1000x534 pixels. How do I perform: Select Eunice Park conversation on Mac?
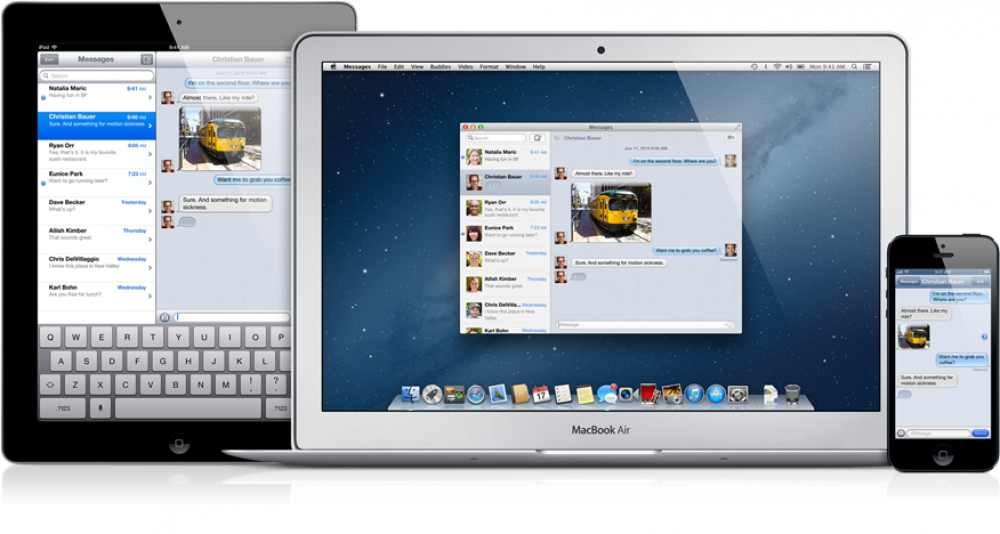(x=505, y=234)
